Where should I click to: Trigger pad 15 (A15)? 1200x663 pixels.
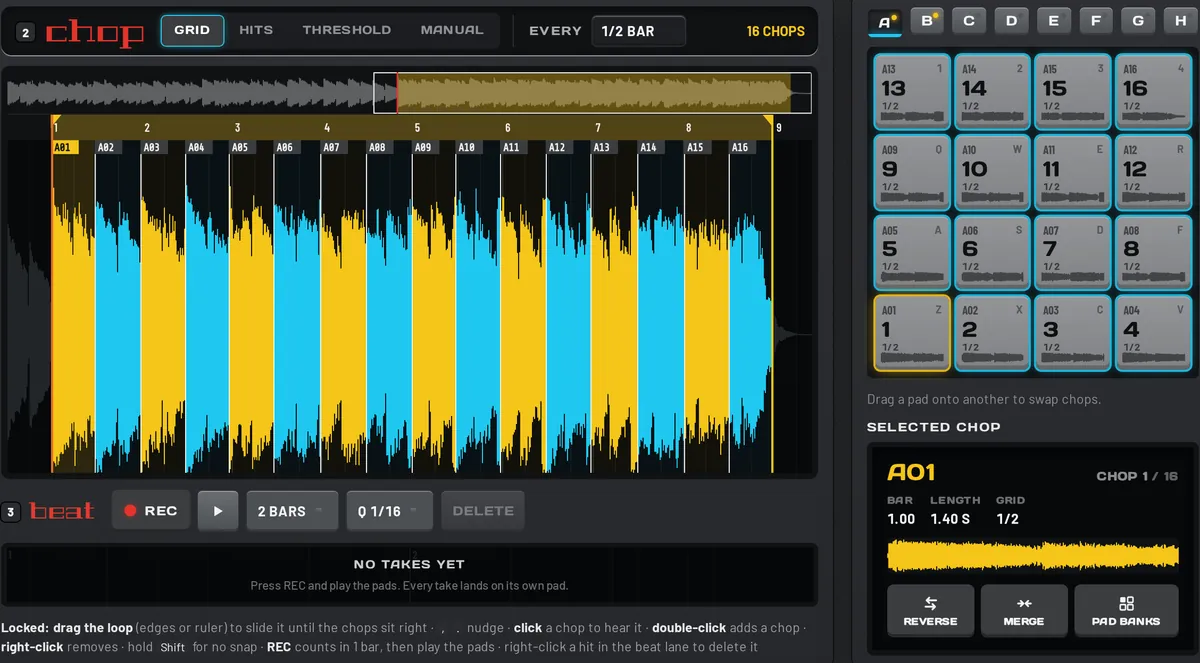point(1072,92)
